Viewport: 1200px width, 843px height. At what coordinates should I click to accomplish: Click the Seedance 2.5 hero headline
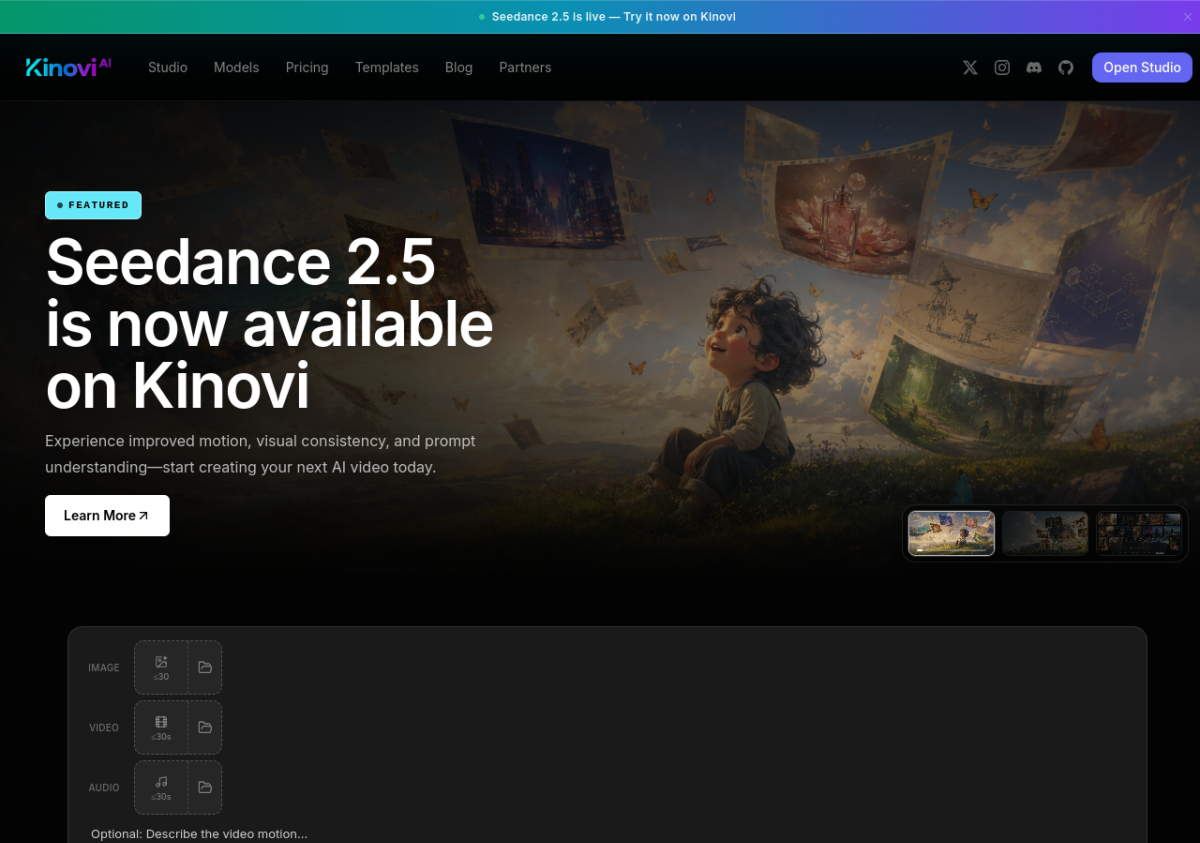269,324
